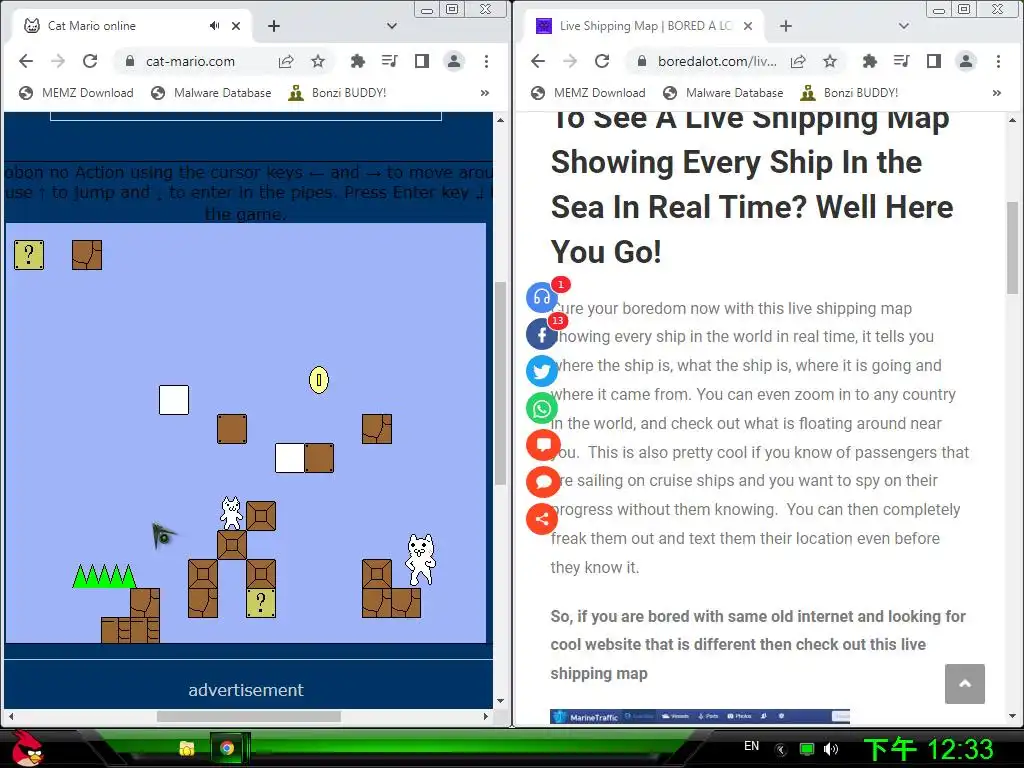Open the red share options icon

[542, 519]
